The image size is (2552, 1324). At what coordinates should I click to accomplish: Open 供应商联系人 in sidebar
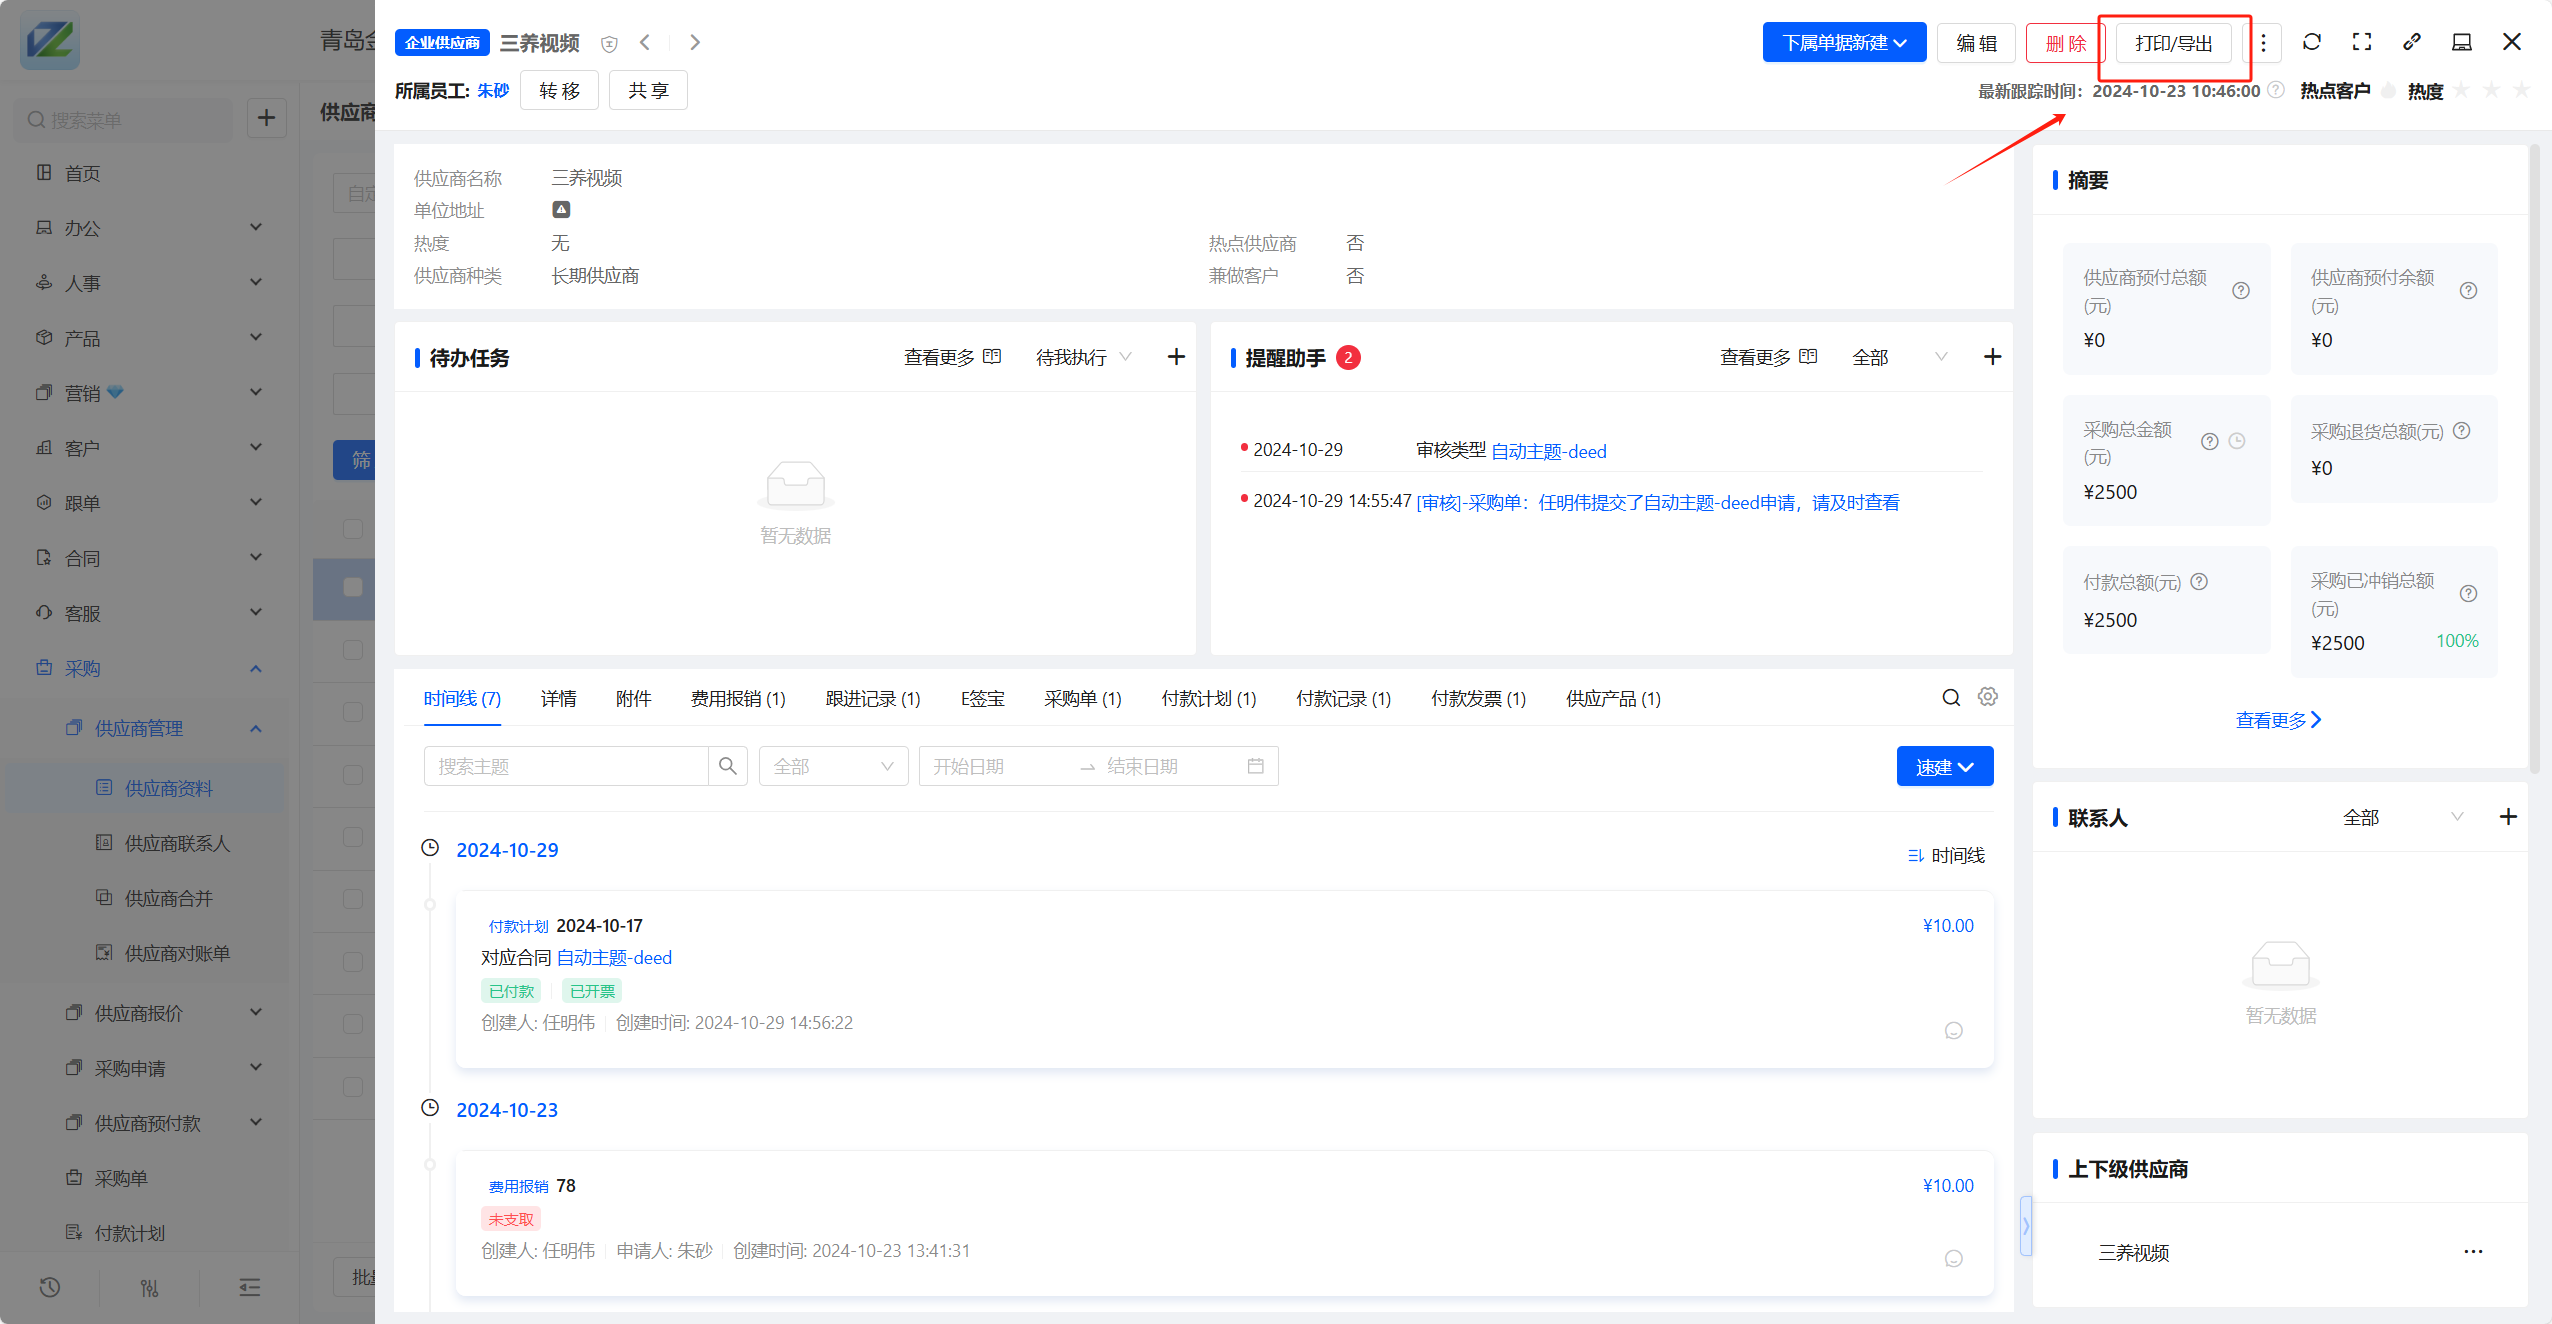[x=177, y=843]
